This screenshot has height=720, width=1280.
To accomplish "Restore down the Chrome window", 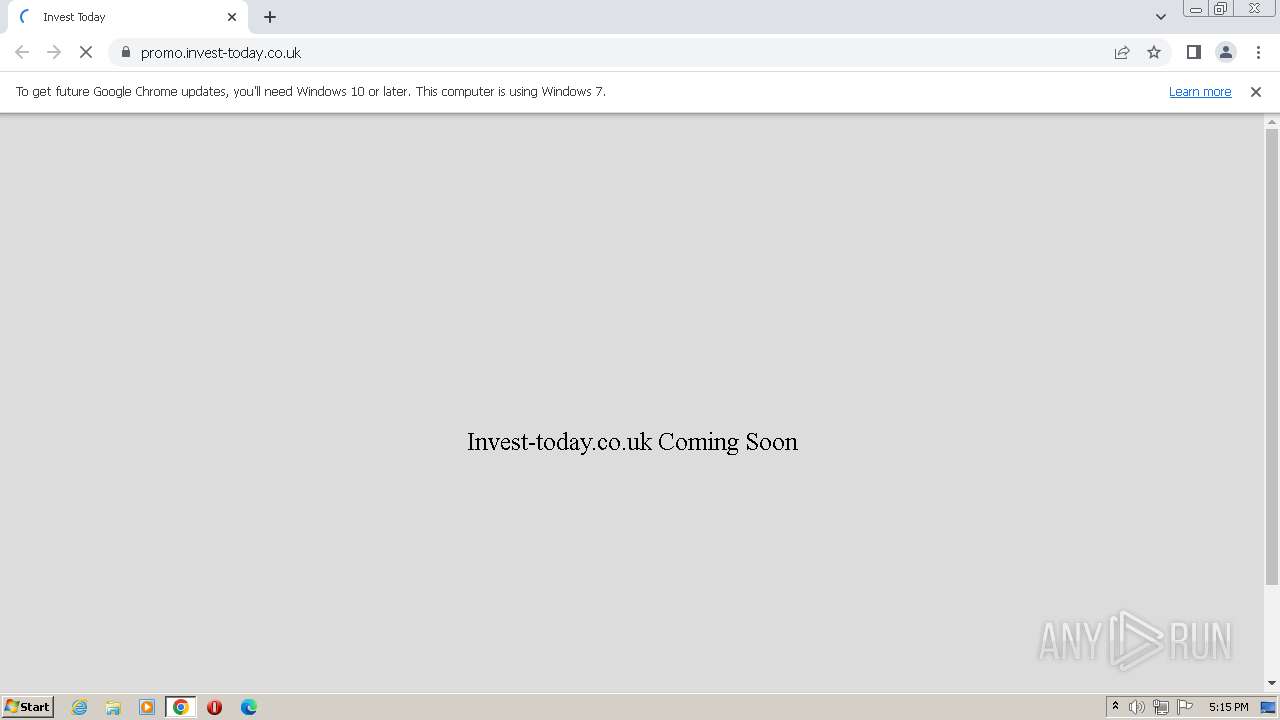I will click(1221, 9).
